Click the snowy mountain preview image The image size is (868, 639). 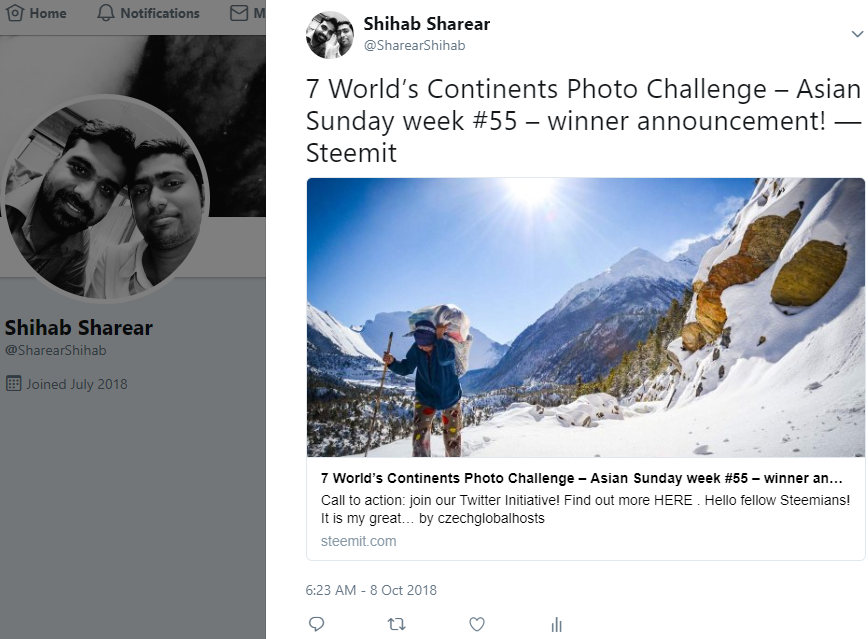coord(586,317)
